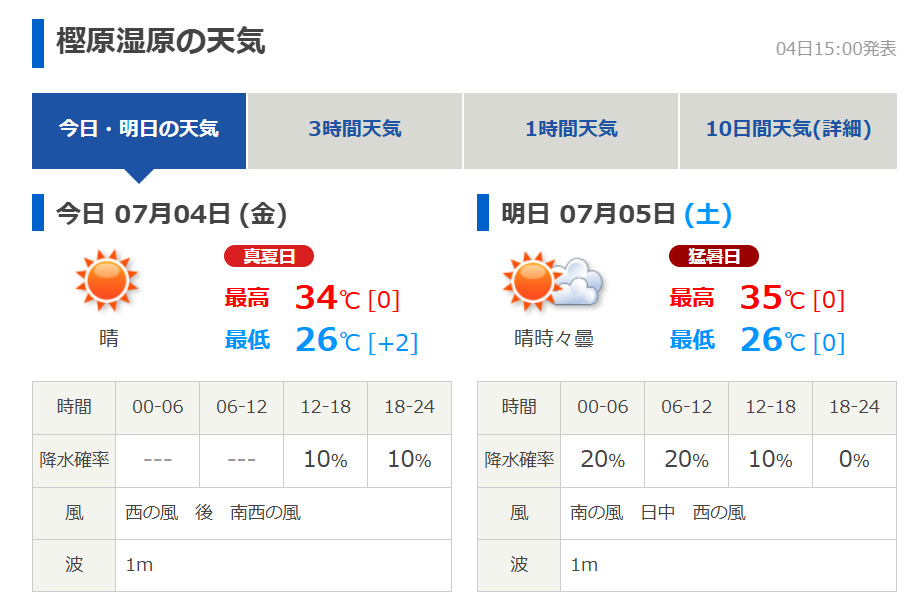Open the 10日間天気(詳細) tab

pyautogui.click(x=788, y=131)
